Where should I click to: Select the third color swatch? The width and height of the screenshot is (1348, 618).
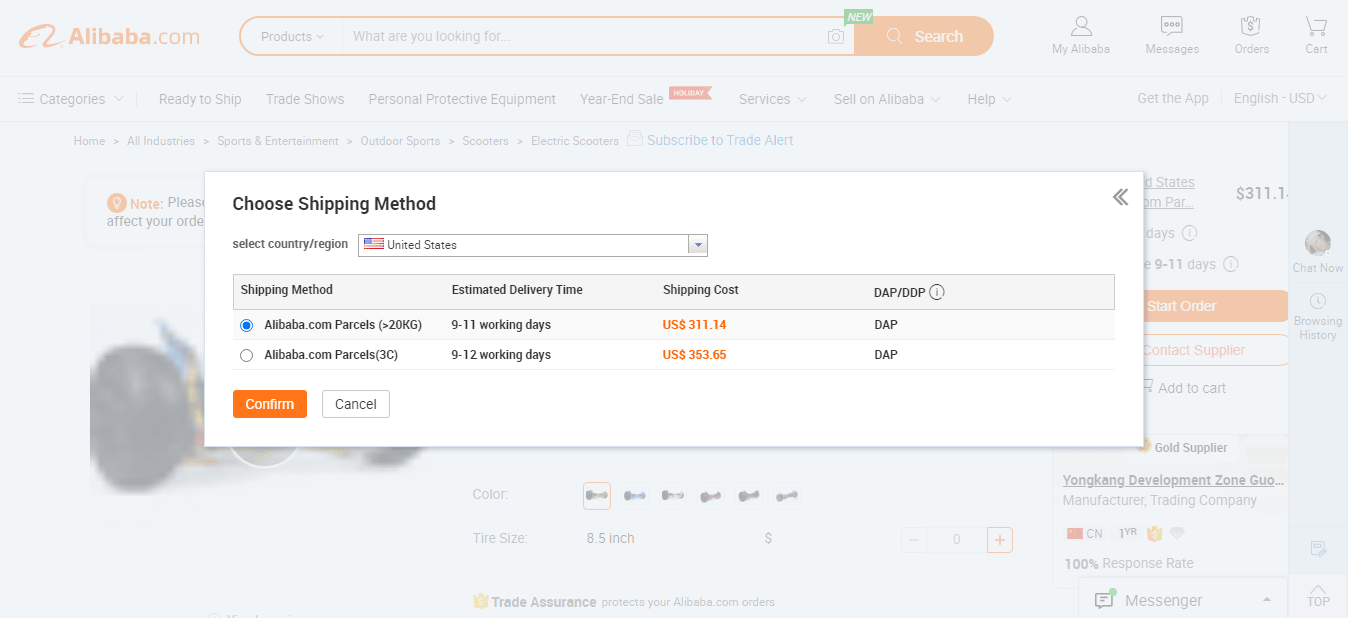click(672, 495)
